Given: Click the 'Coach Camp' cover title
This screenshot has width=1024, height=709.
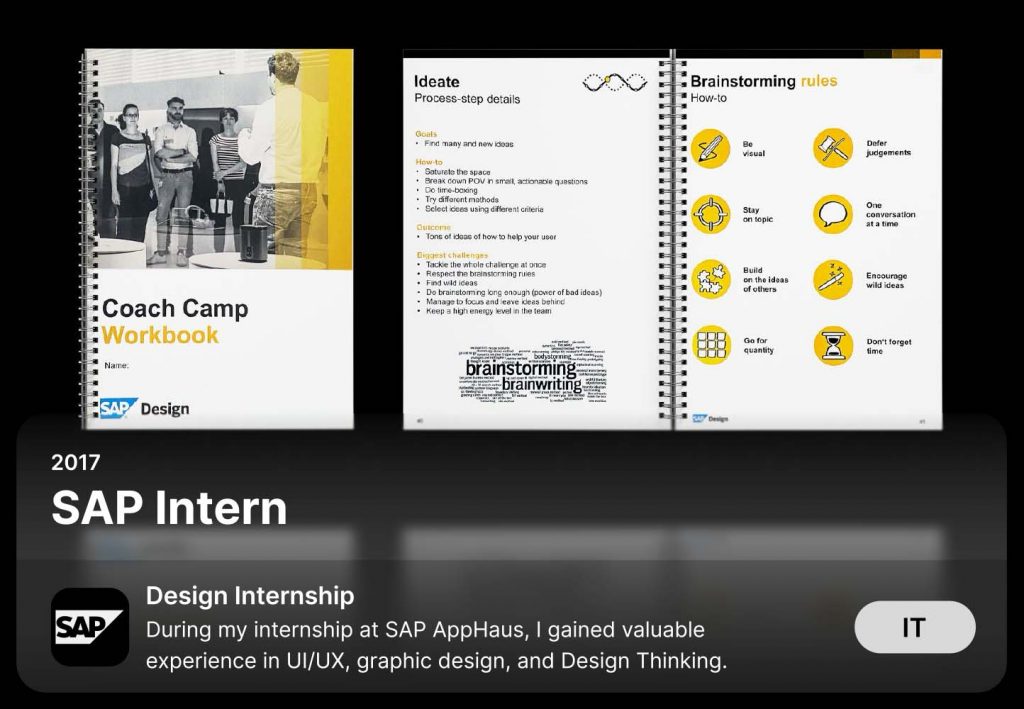Looking at the screenshot, I should 175,308.
